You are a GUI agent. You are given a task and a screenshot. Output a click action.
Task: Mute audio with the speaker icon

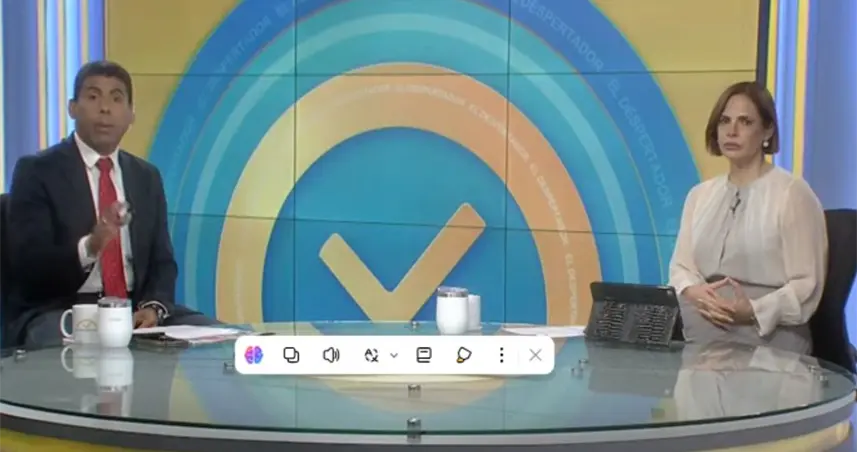pos(330,355)
